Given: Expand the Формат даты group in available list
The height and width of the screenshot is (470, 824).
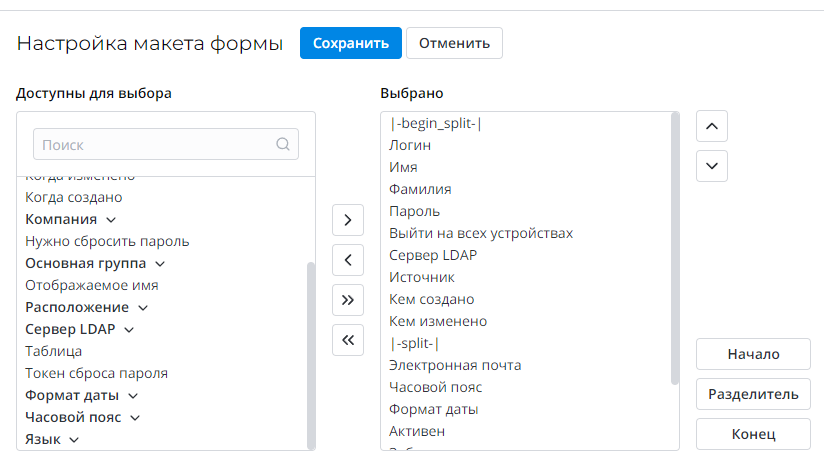Looking at the screenshot, I should tap(128, 396).
